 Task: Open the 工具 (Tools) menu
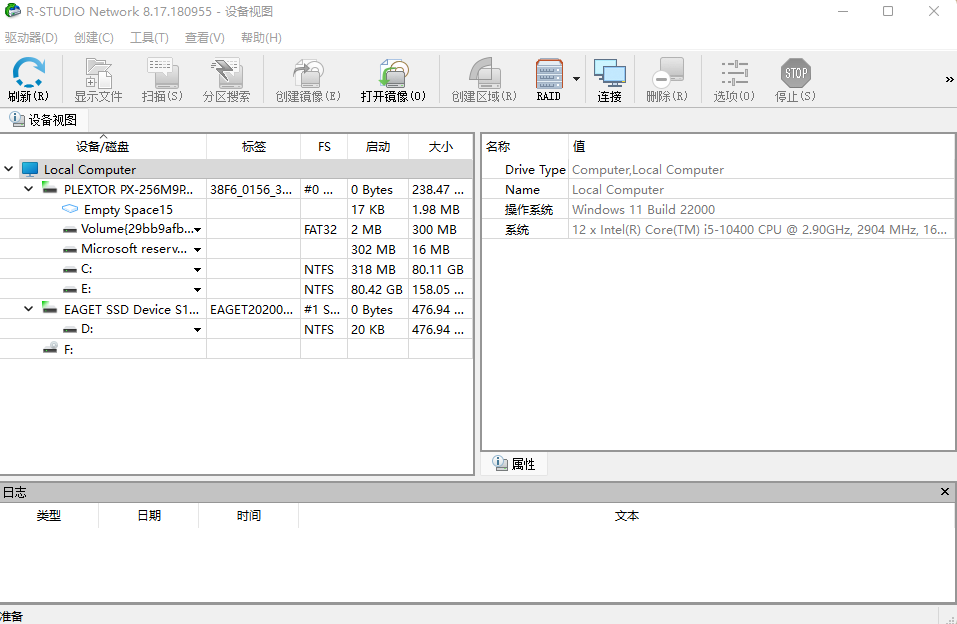(x=148, y=37)
